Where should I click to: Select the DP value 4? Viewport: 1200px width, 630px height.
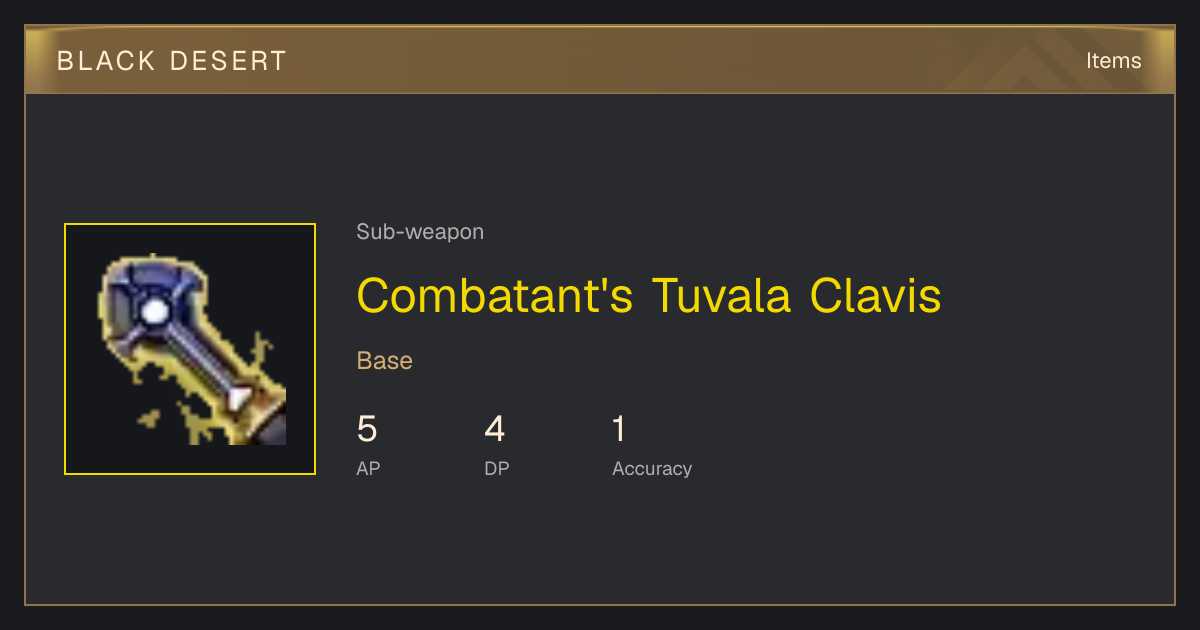tap(495, 429)
